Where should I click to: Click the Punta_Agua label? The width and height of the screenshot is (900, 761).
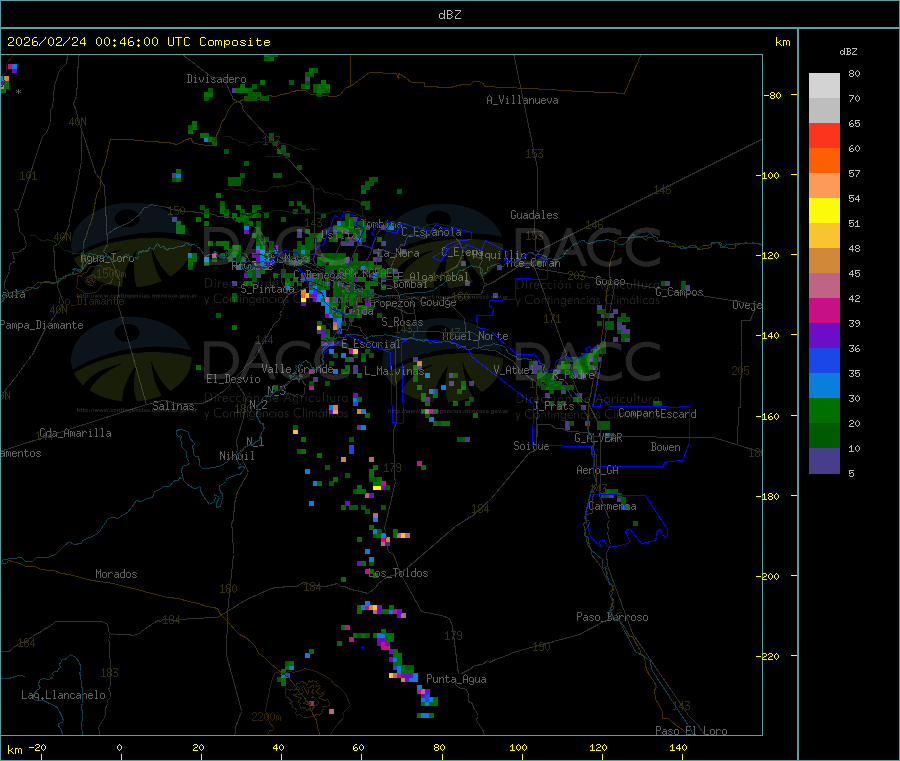(x=456, y=679)
